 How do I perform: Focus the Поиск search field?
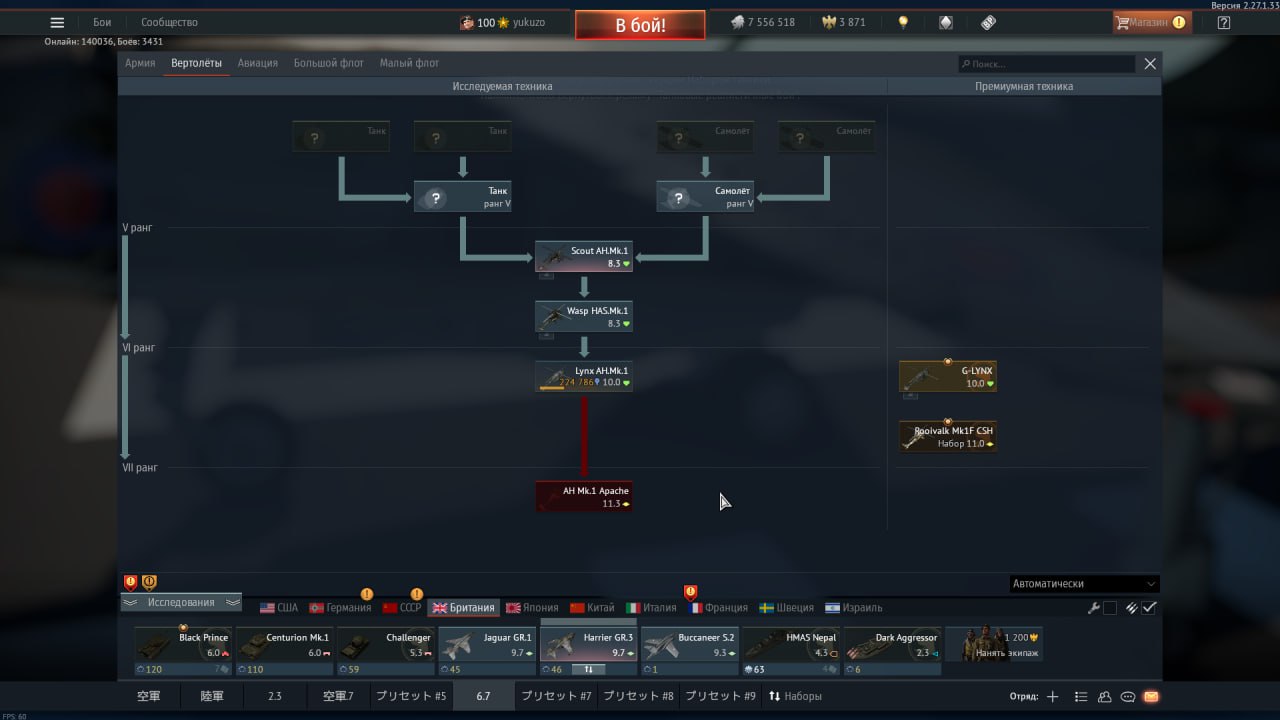point(1046,63)
